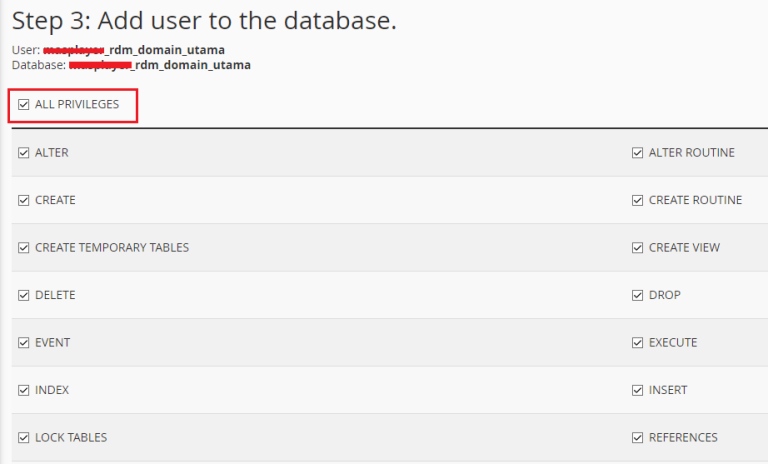Uncheck the ALTER ROUTINE checkbox

coord(638,153)
